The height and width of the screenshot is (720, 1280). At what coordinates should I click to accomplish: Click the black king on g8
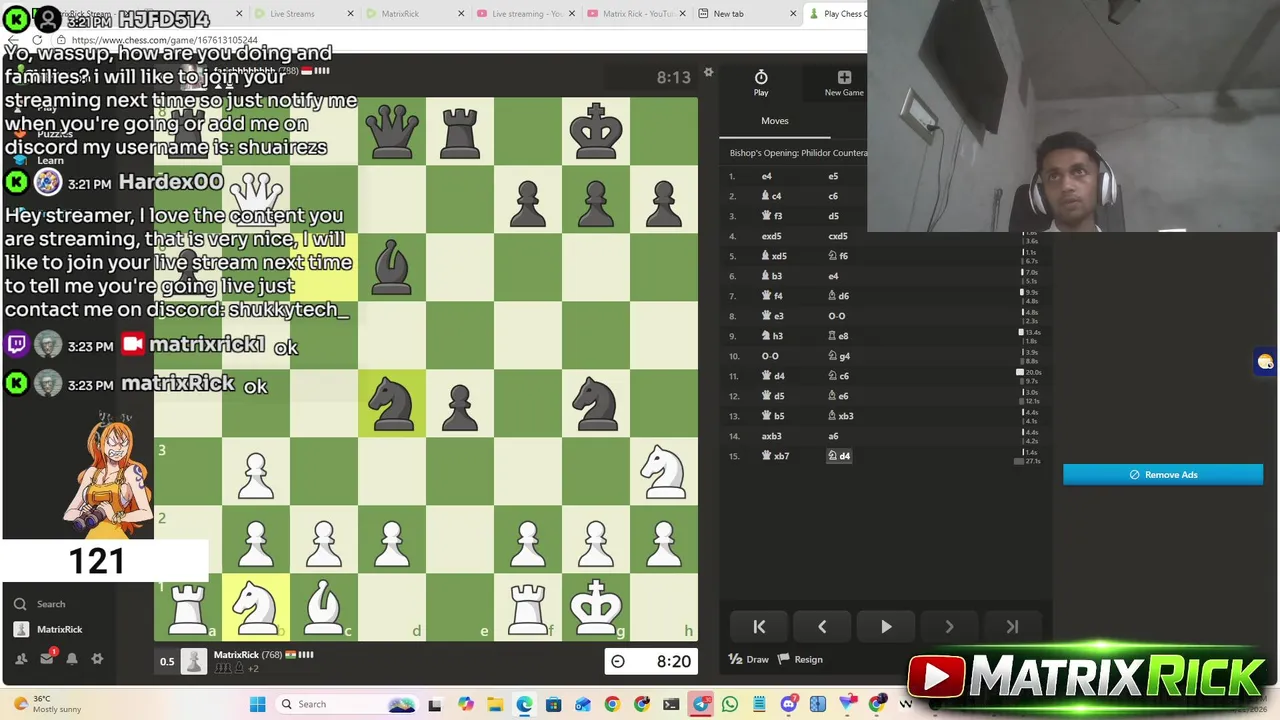(x=596, y=131)
